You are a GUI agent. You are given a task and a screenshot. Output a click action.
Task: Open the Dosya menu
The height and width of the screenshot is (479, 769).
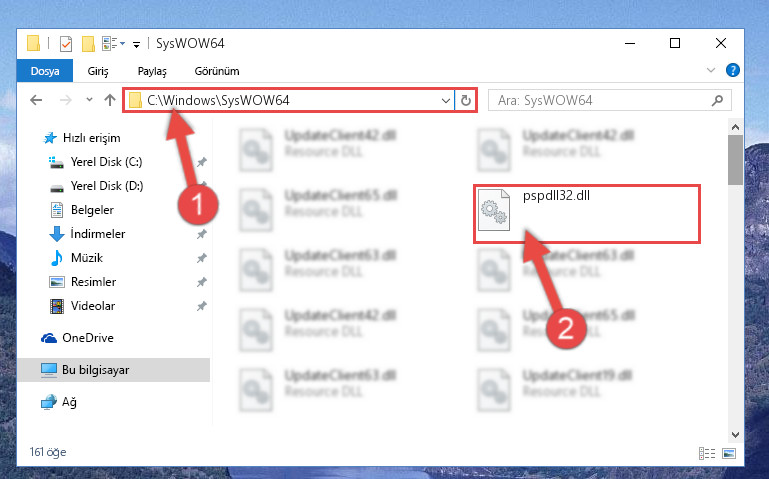45,71
